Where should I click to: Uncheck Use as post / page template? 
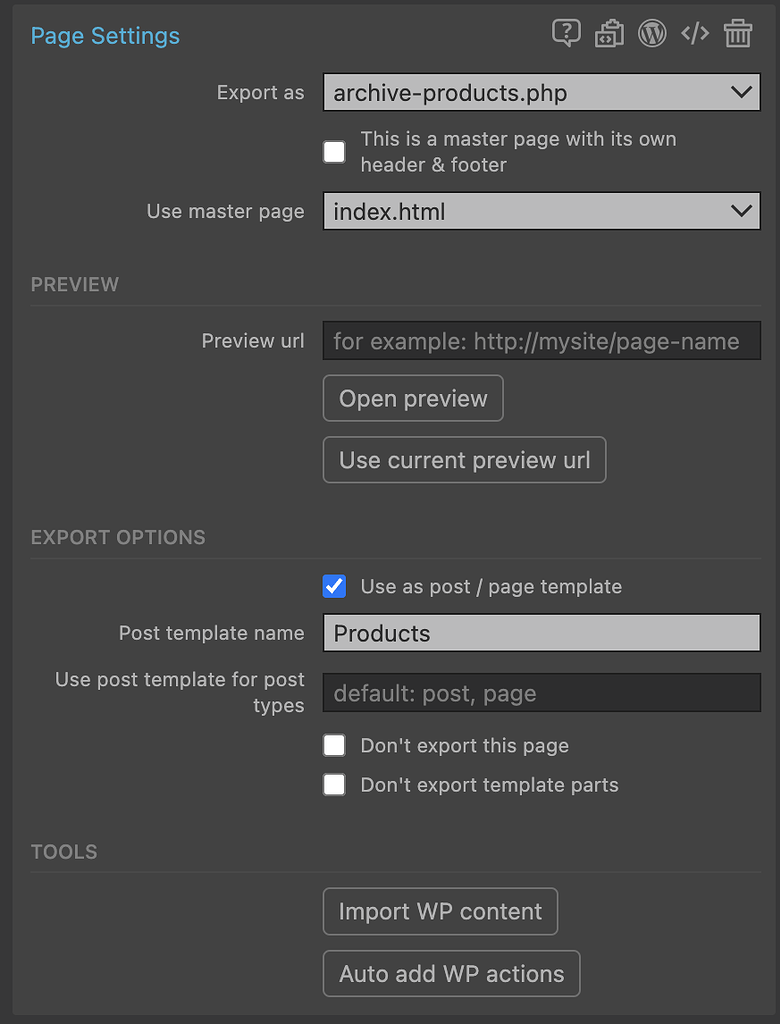point(334,587)
